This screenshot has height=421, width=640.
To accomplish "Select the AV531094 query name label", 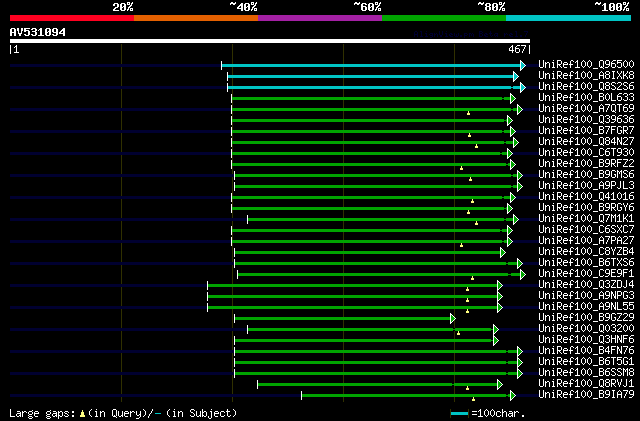I will [x=38, y=32].
